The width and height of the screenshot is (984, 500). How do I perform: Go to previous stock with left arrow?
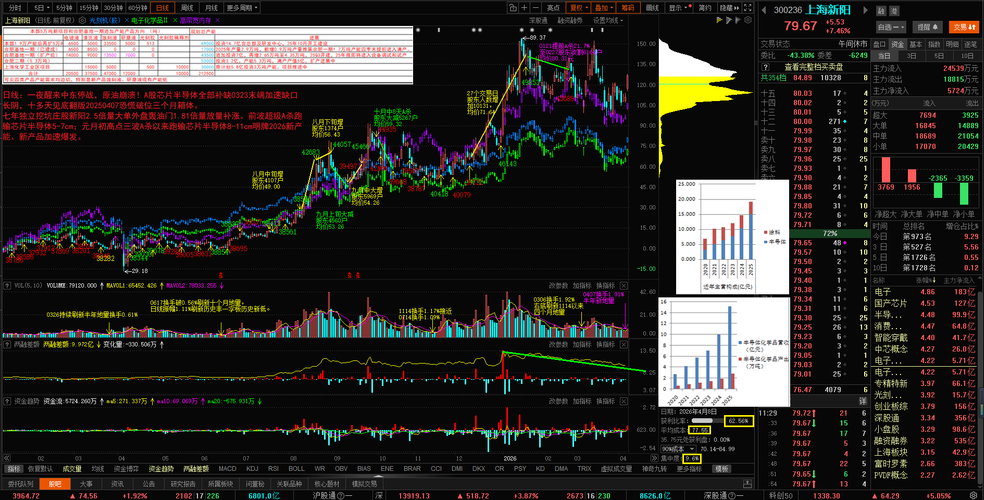point(764,10)
